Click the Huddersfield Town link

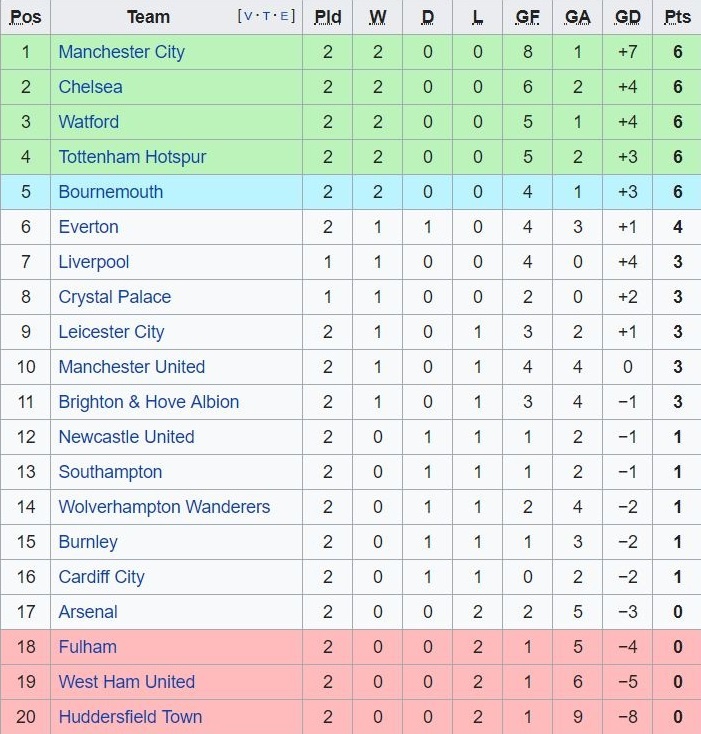tap(130, 717)
